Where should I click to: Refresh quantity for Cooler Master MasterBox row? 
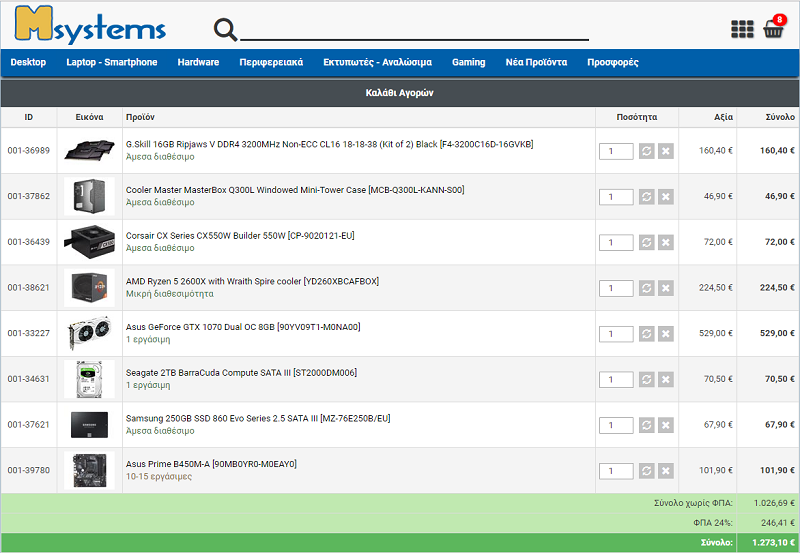click(x=646, y=196)
